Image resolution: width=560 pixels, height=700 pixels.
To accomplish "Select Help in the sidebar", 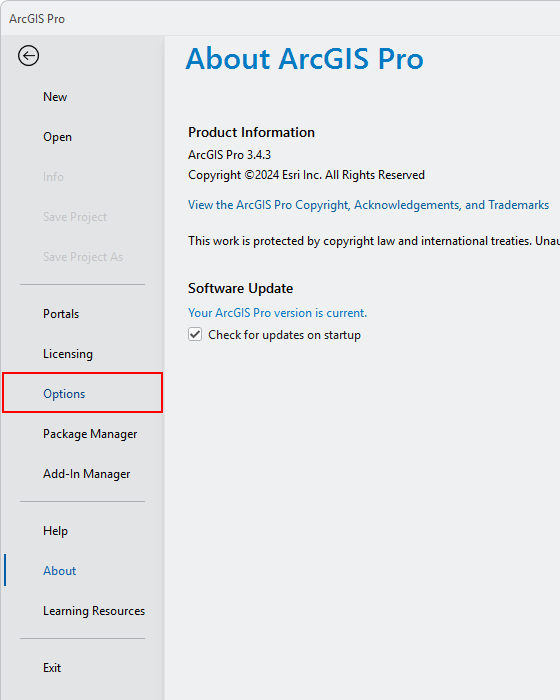I will (55, 531).
